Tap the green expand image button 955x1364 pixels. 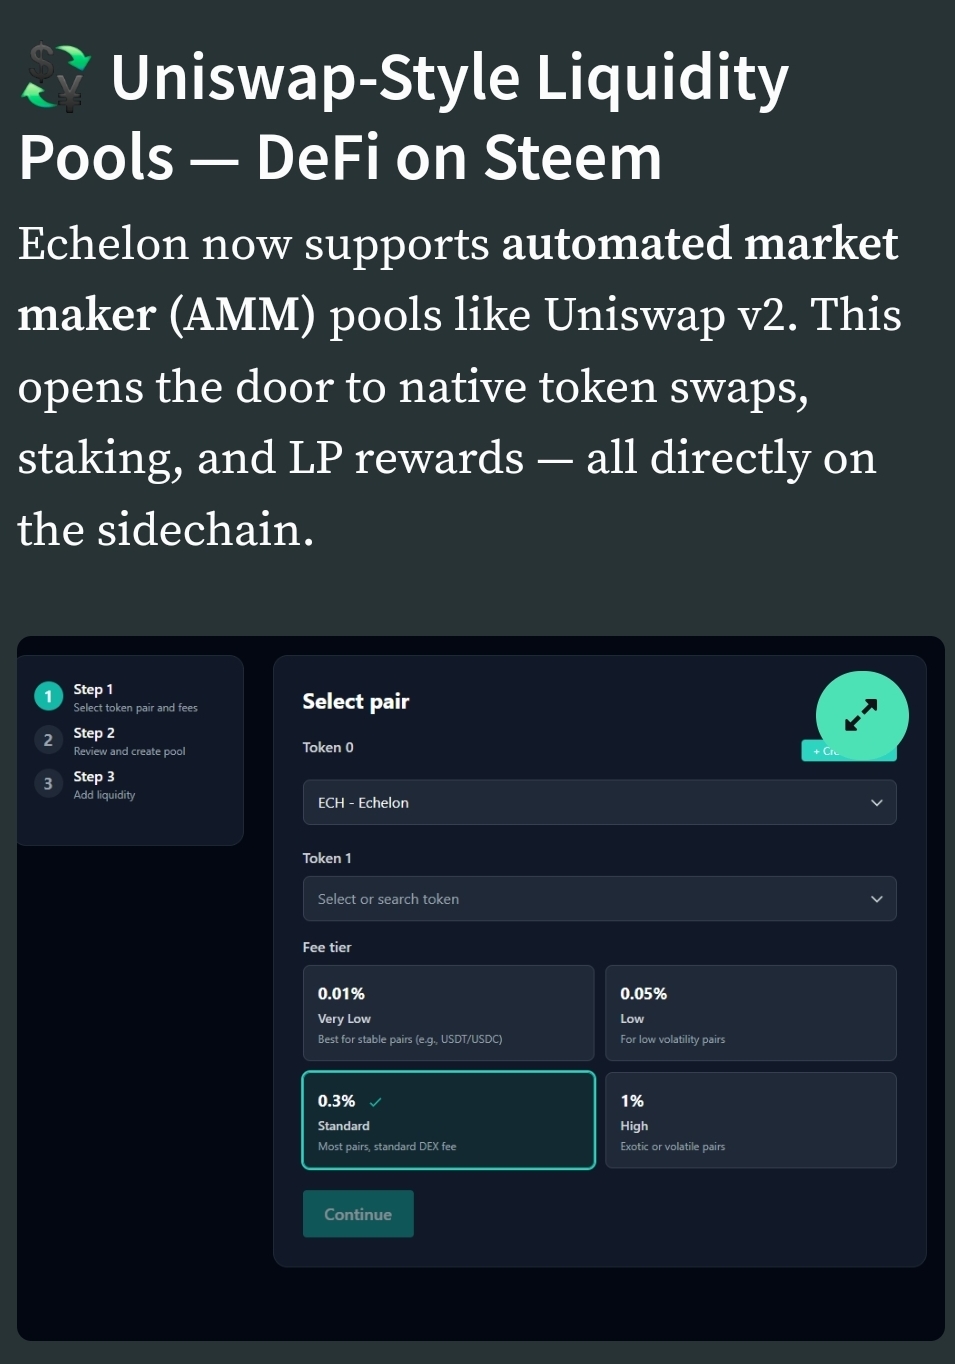tap(862, 716)
